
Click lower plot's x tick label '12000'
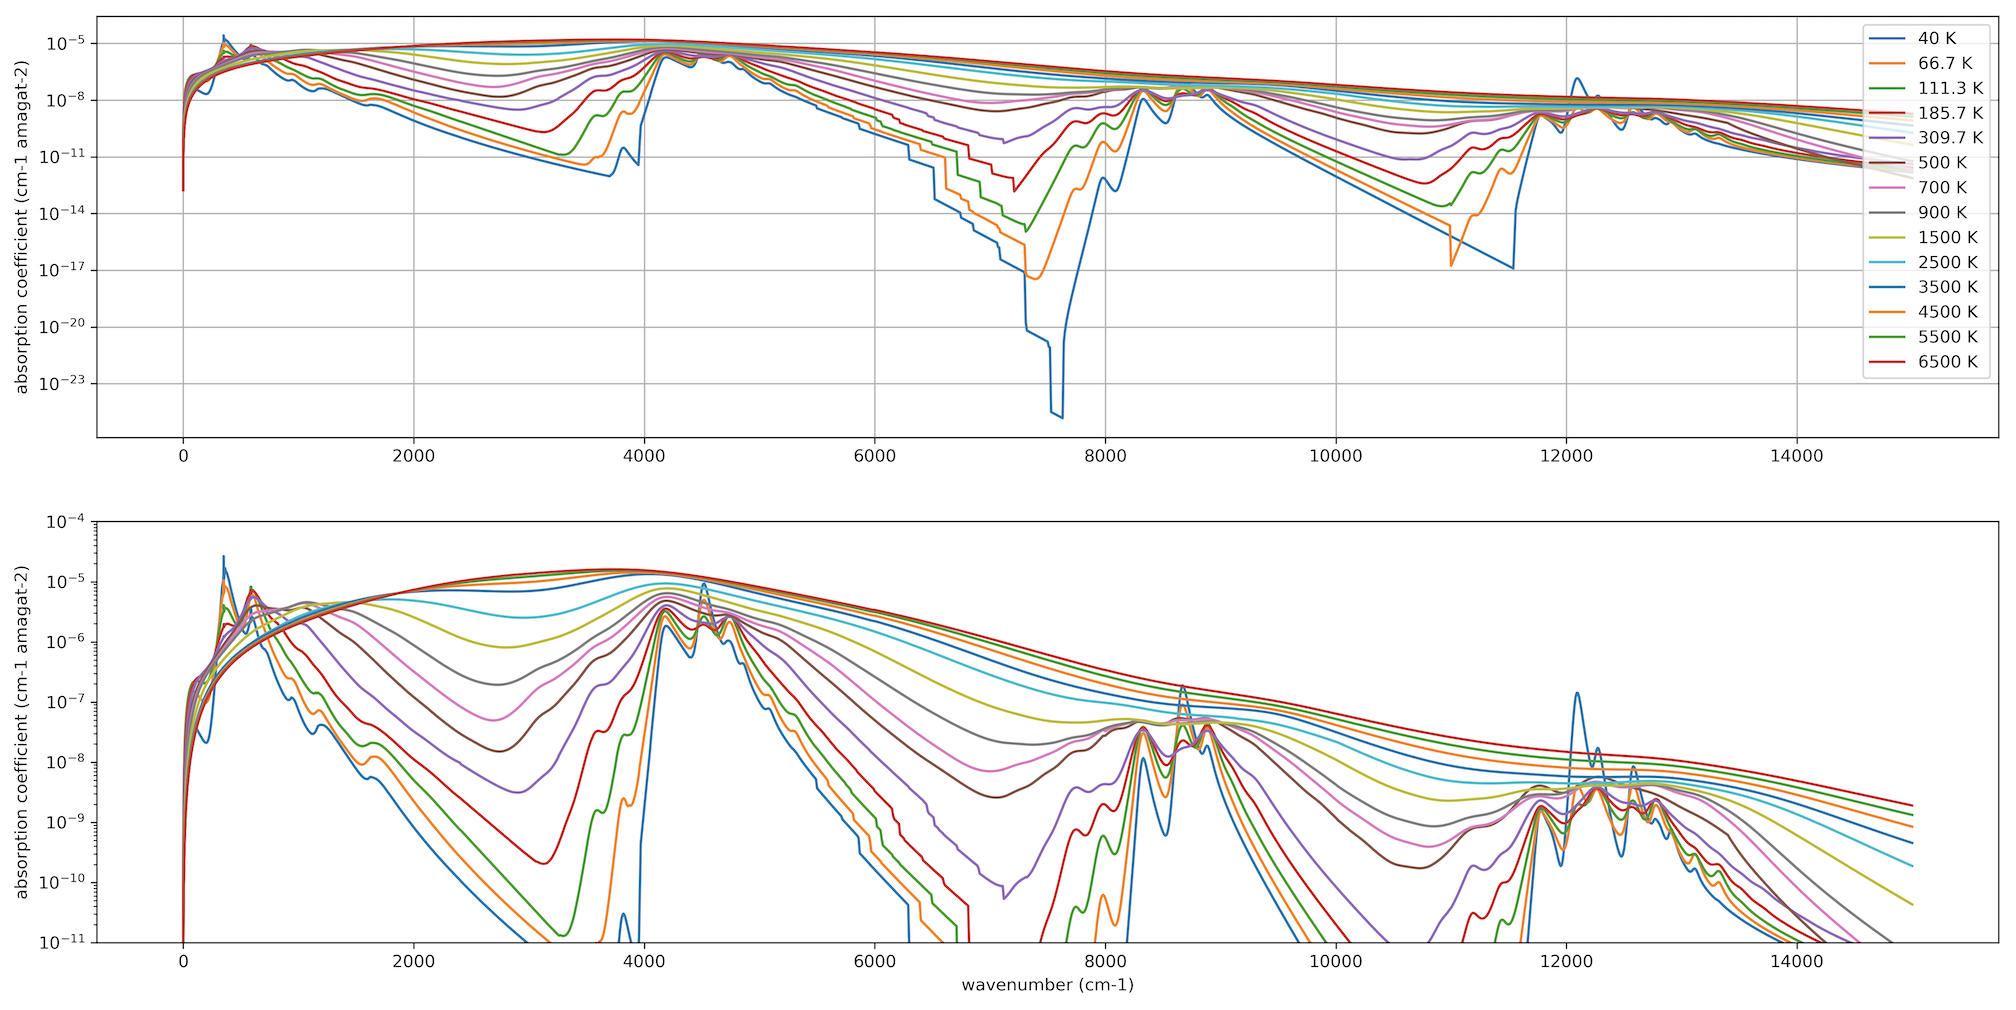tap(1566, 962)
